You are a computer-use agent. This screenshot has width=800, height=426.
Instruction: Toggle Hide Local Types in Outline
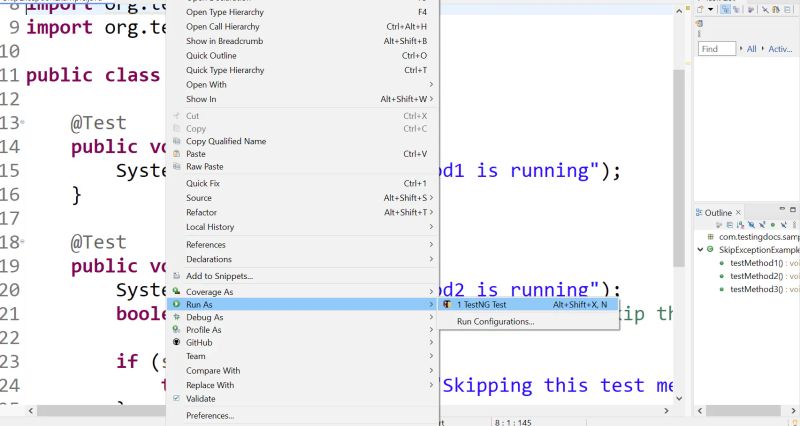[x=784, y=225]
